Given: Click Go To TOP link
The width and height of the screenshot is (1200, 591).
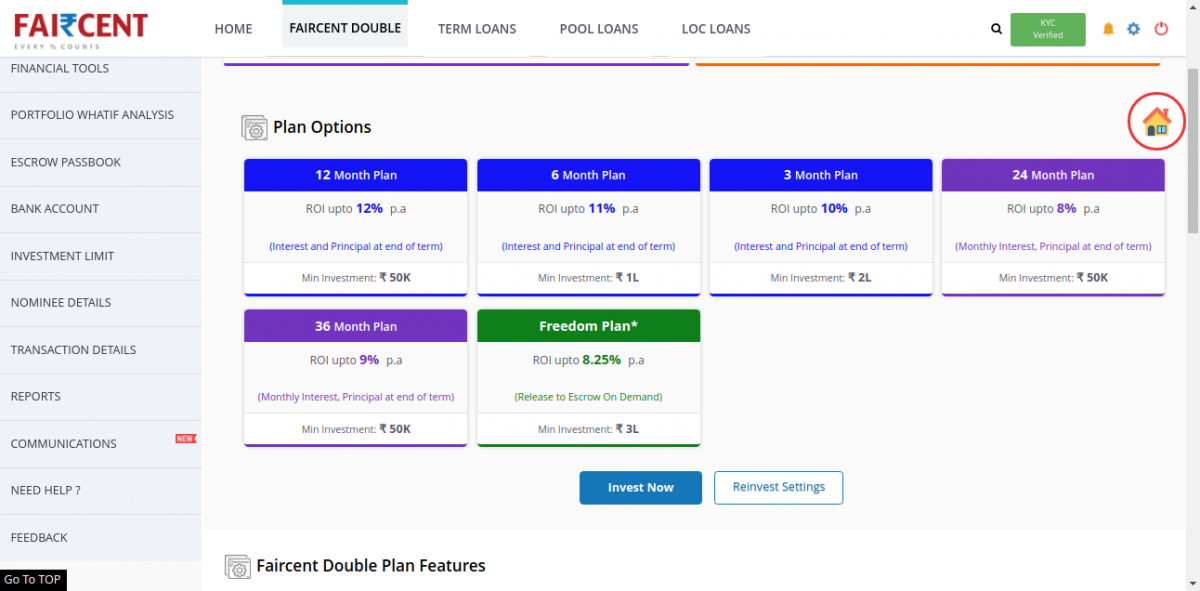Looking at the screenshot, I should pyautogui.click(x=32, y=580).
